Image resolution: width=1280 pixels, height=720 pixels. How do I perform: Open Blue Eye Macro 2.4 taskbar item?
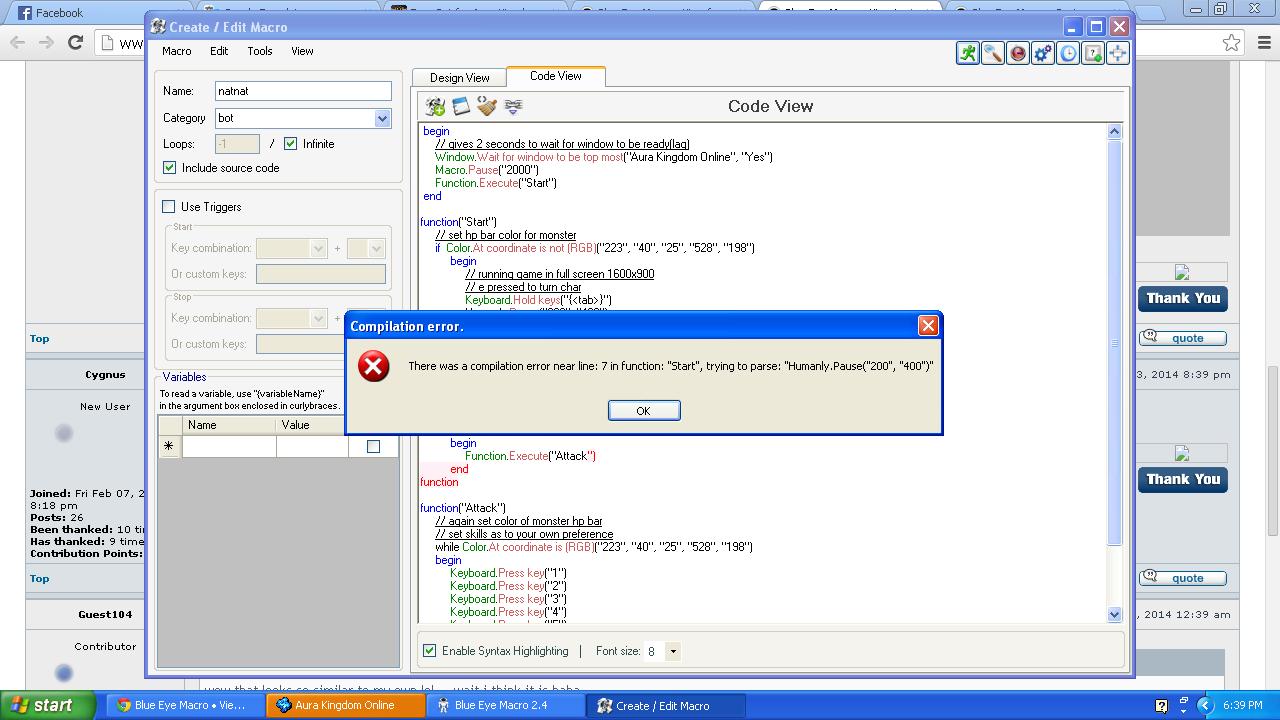[x=507, y=705]
